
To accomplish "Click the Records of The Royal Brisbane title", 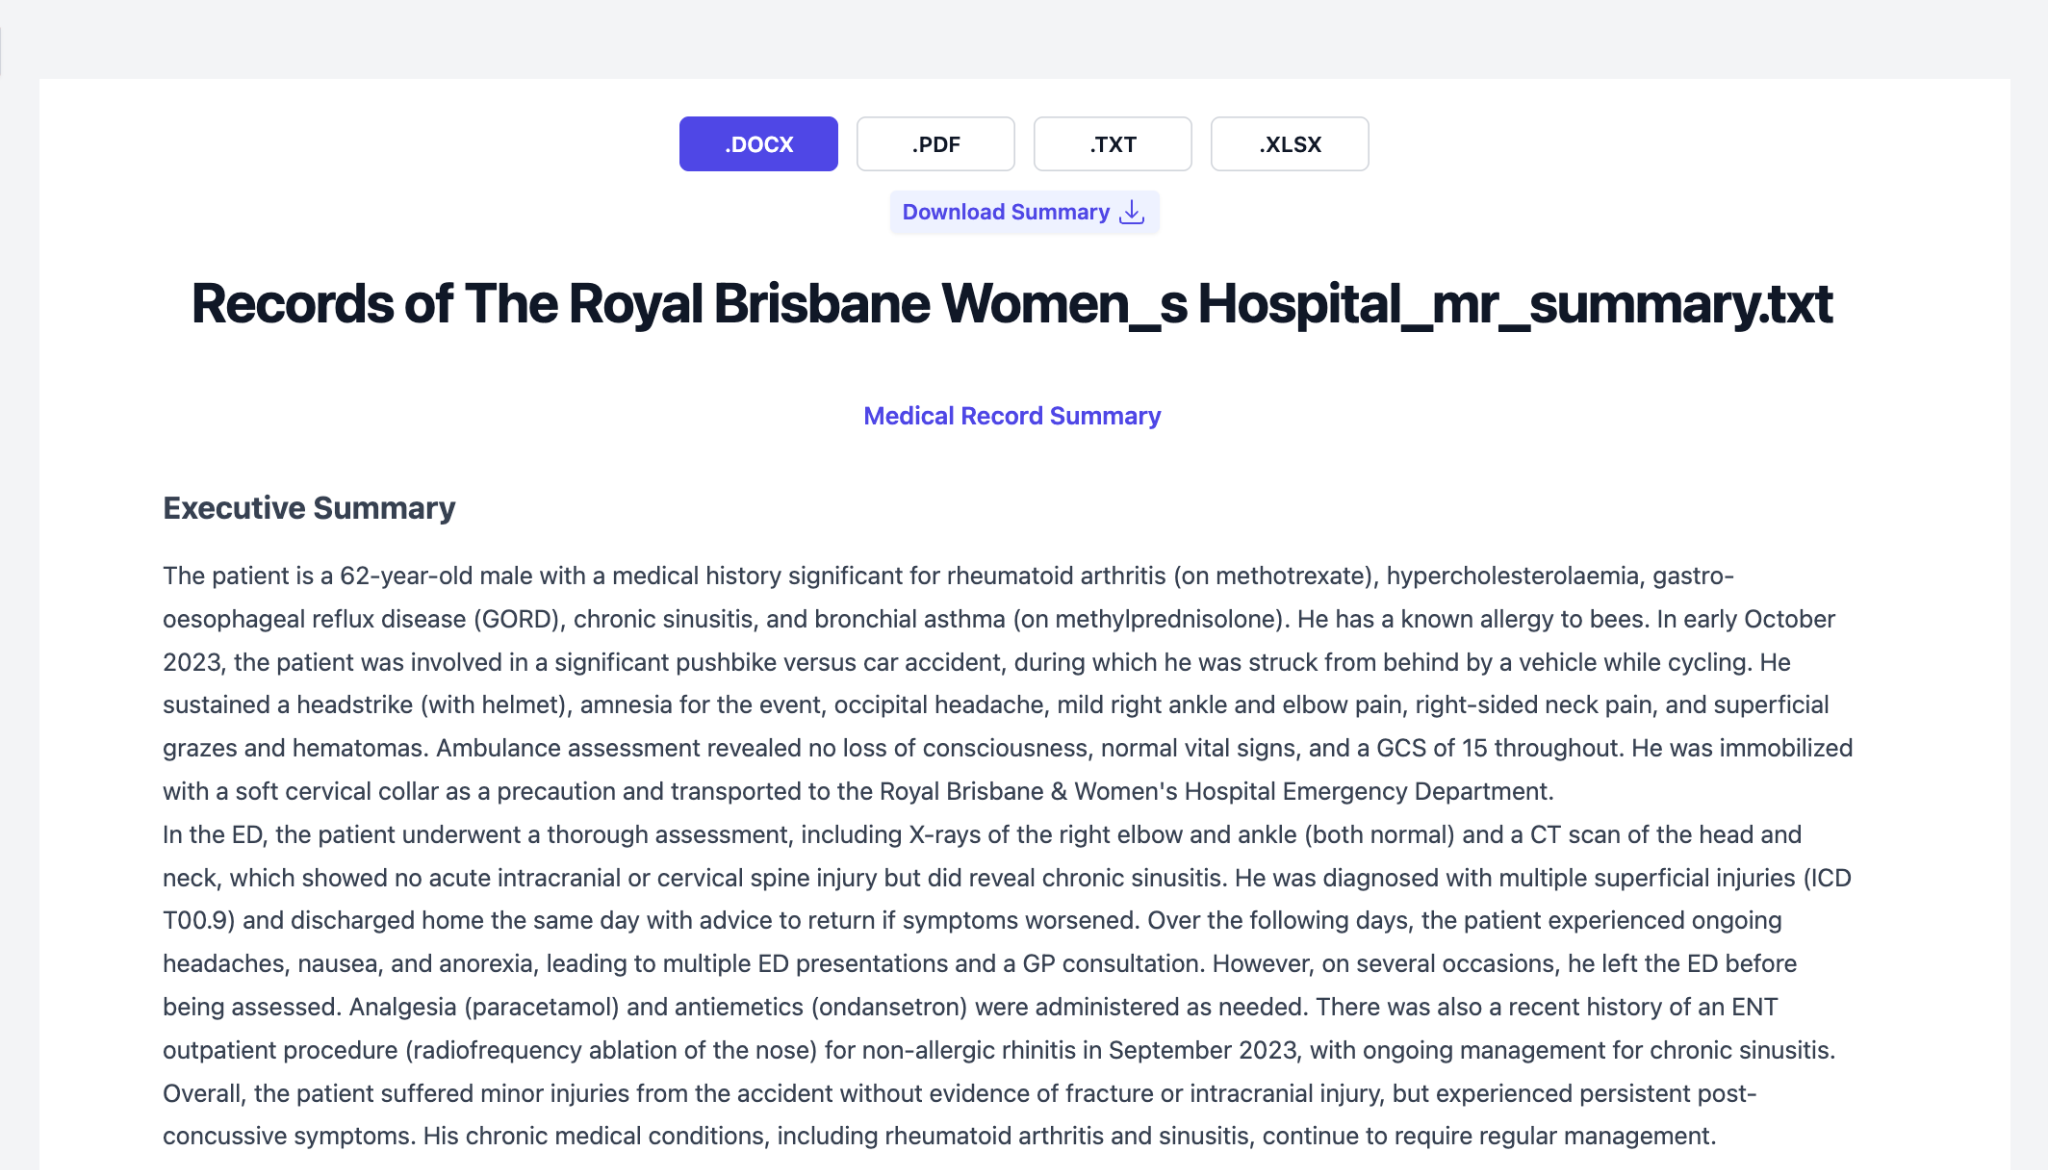I will pos(1011,304).
